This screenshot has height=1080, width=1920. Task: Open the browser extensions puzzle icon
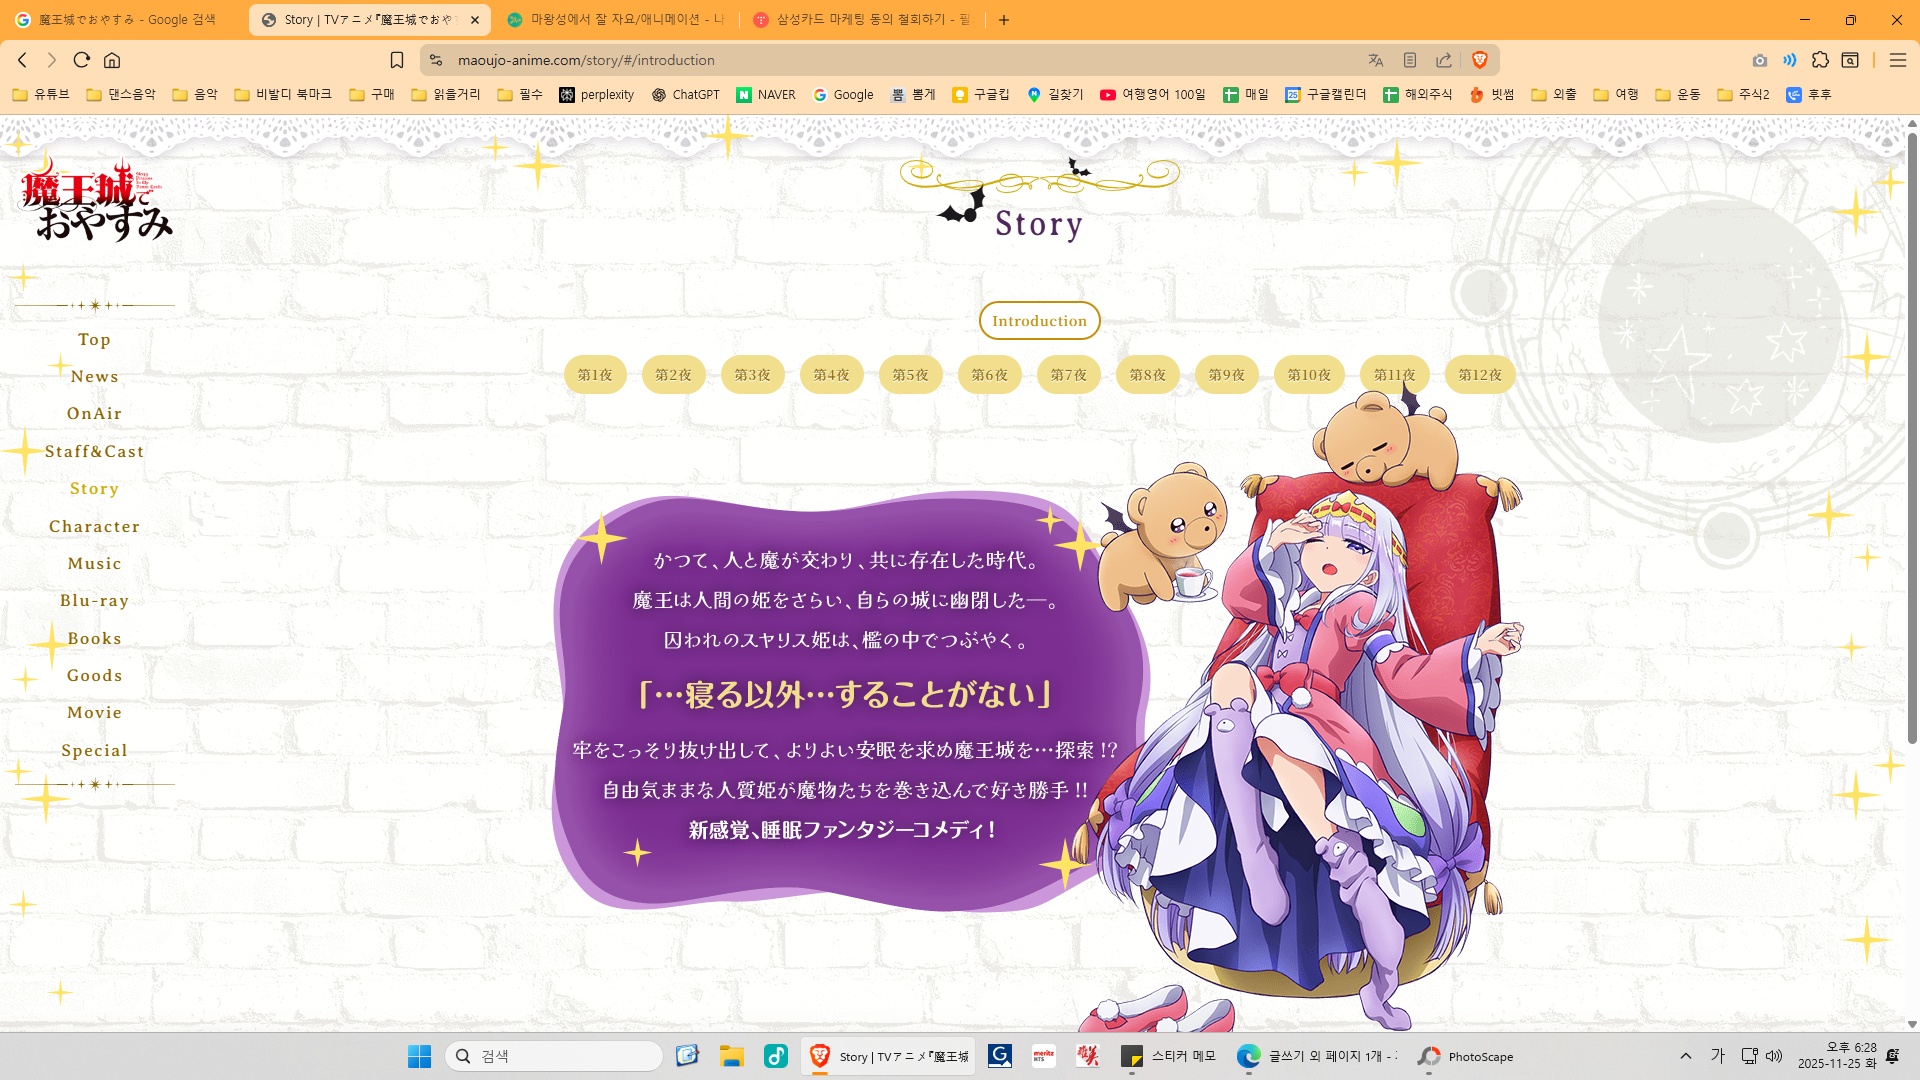(1820, 60)
